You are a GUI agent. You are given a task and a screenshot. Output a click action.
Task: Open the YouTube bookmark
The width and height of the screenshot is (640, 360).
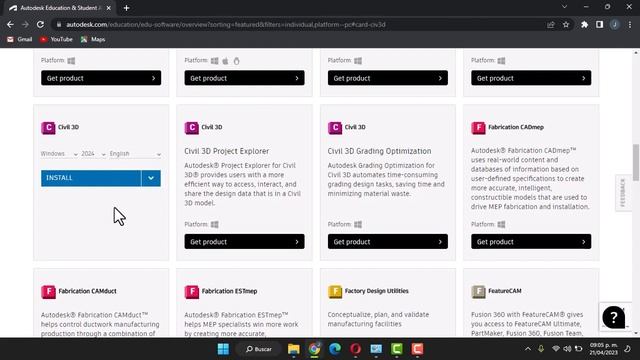tap(56, 39)
